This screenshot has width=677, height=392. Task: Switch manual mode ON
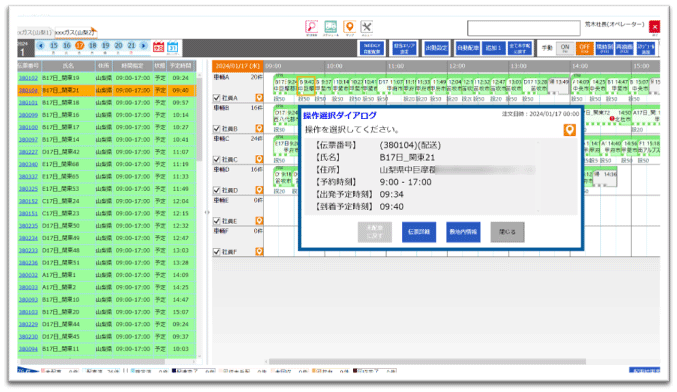(x=565, y=48)
